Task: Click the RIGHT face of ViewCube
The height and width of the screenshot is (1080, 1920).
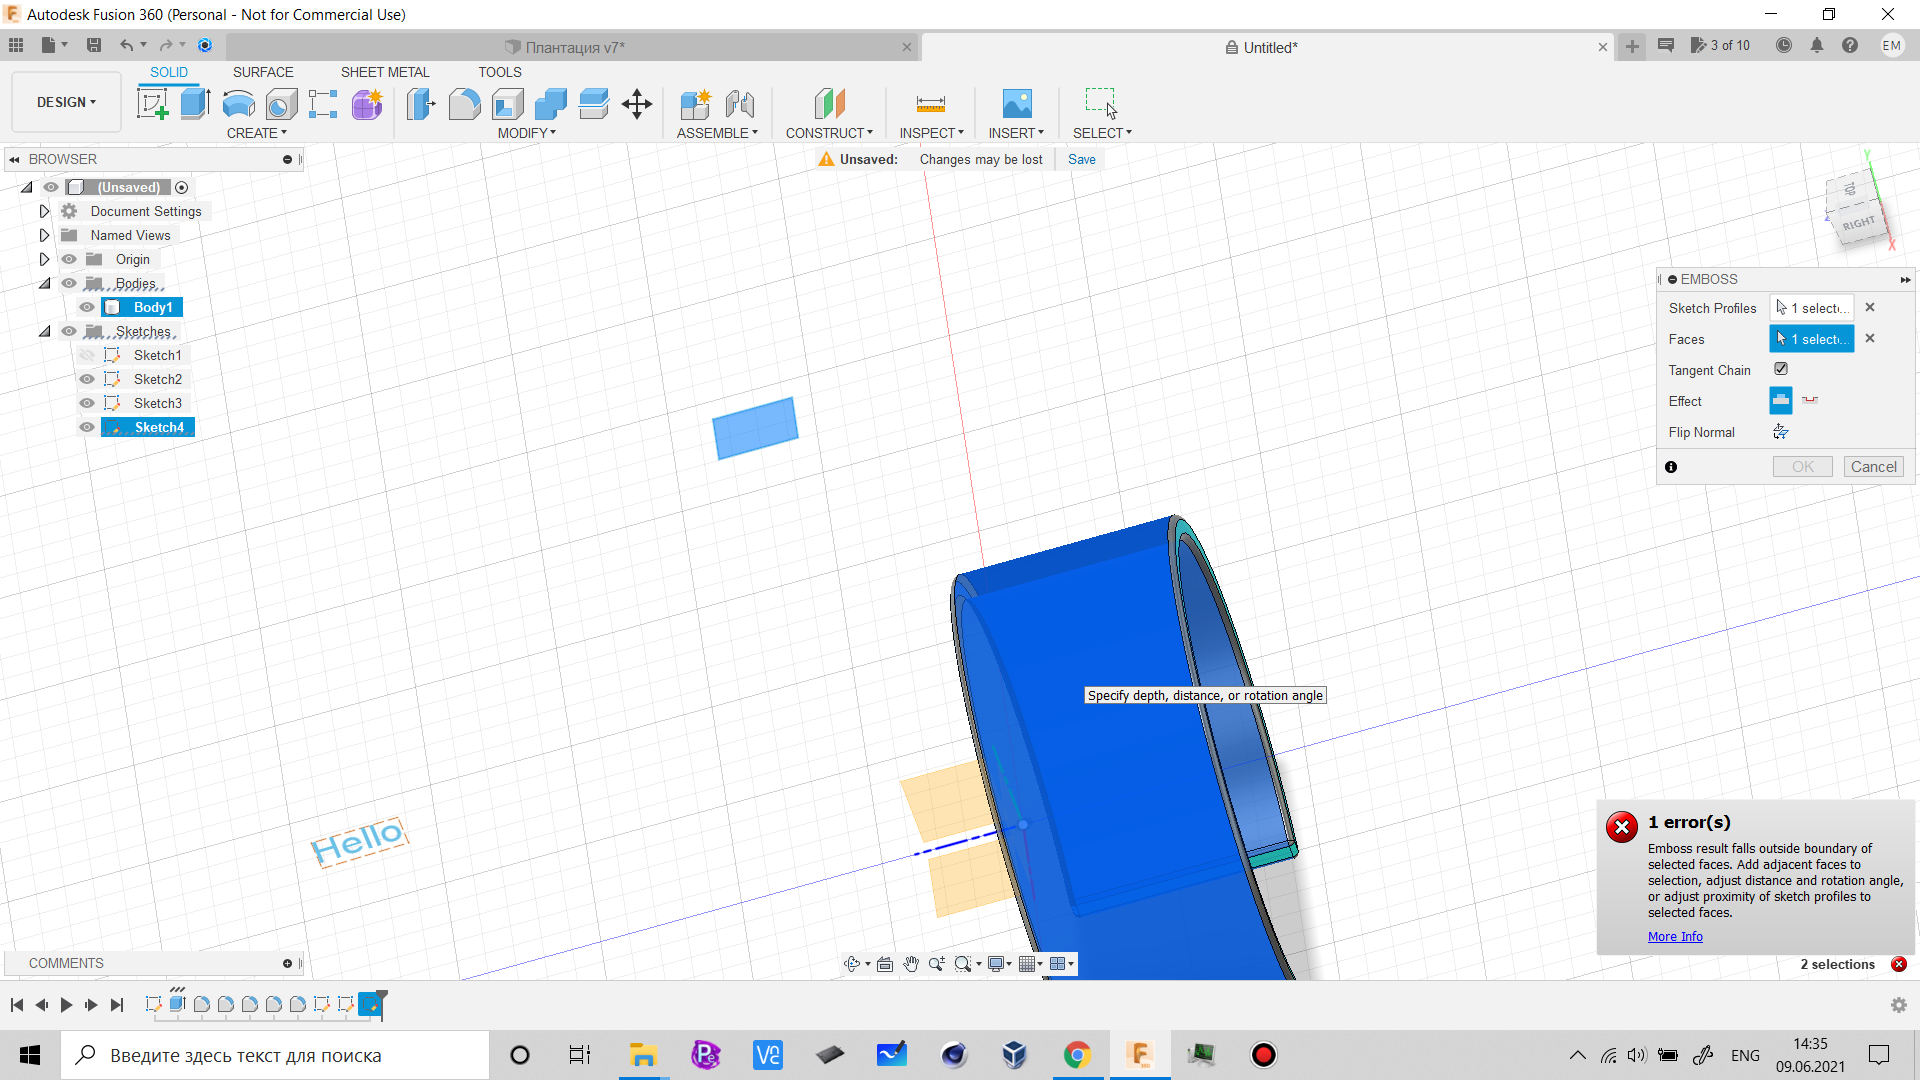Action: point(1858,223)
